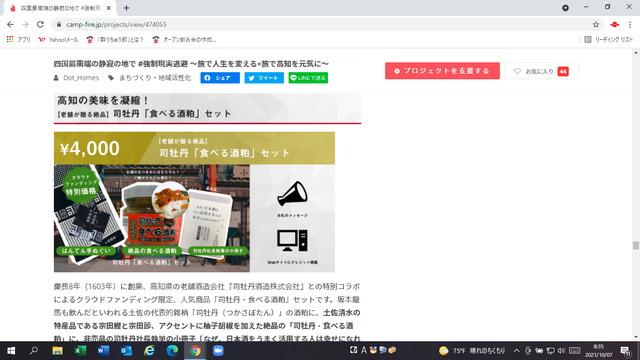The height and width of the screenshot is (360, 640).
Task: Open the アプリ apps bookmark
Action: 19,40
